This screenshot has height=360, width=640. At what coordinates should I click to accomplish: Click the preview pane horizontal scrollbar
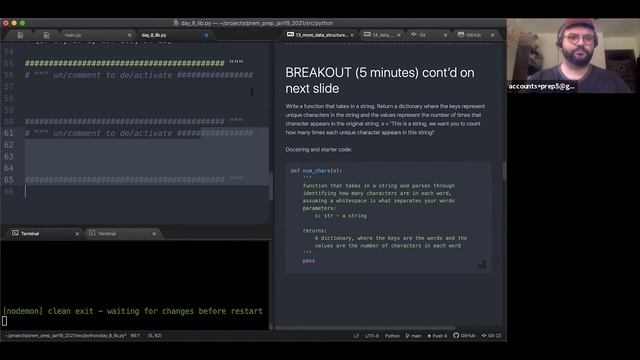click(x=365, y=328)
